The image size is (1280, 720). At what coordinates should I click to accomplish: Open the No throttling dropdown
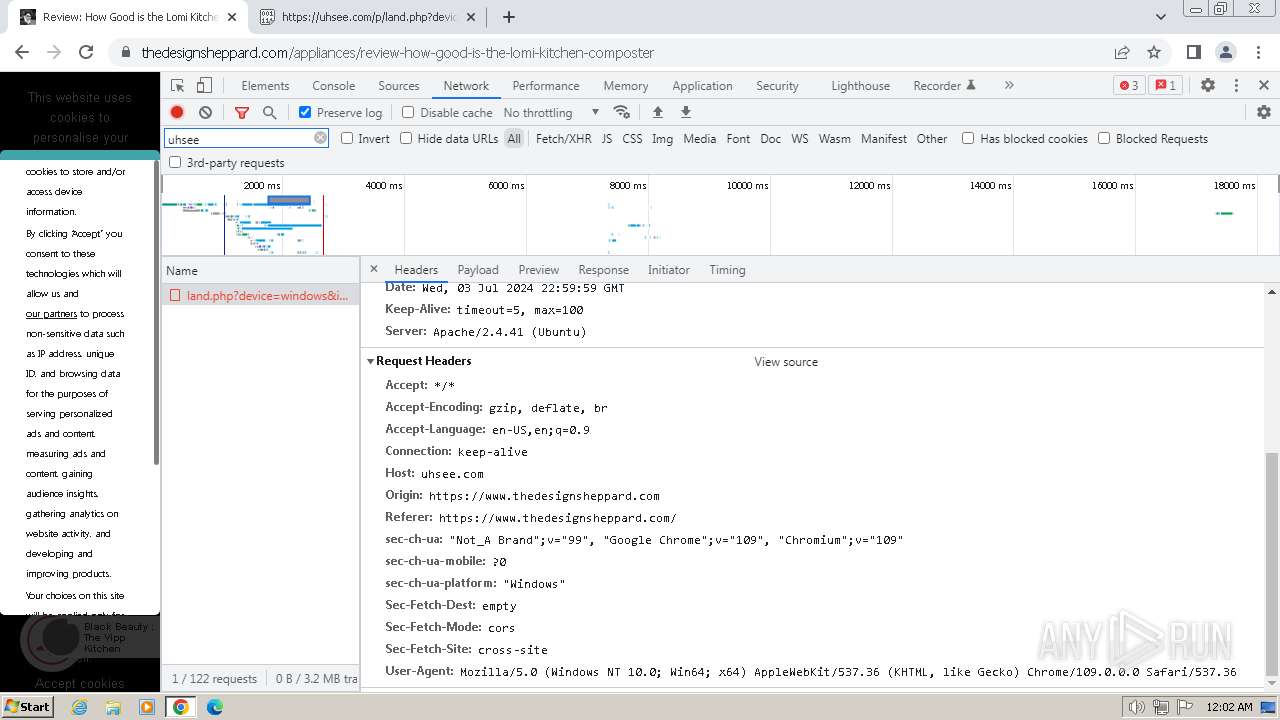click(x=551, y=112)
